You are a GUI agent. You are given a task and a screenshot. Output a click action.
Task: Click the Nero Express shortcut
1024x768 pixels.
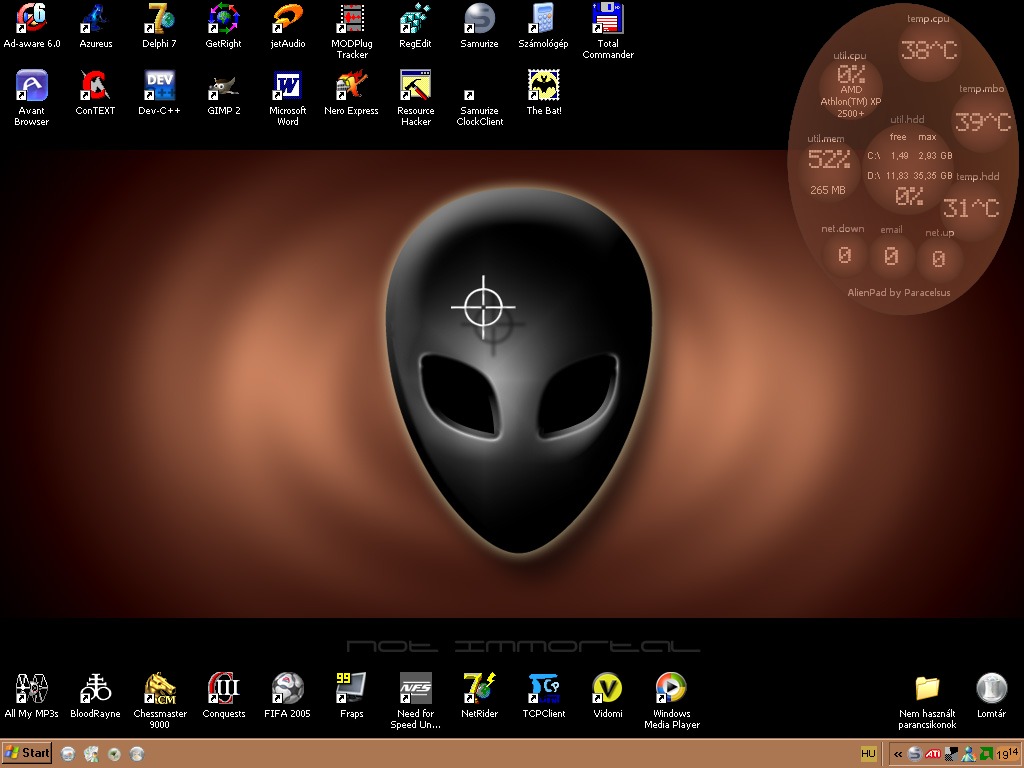[x=352, y=86]
